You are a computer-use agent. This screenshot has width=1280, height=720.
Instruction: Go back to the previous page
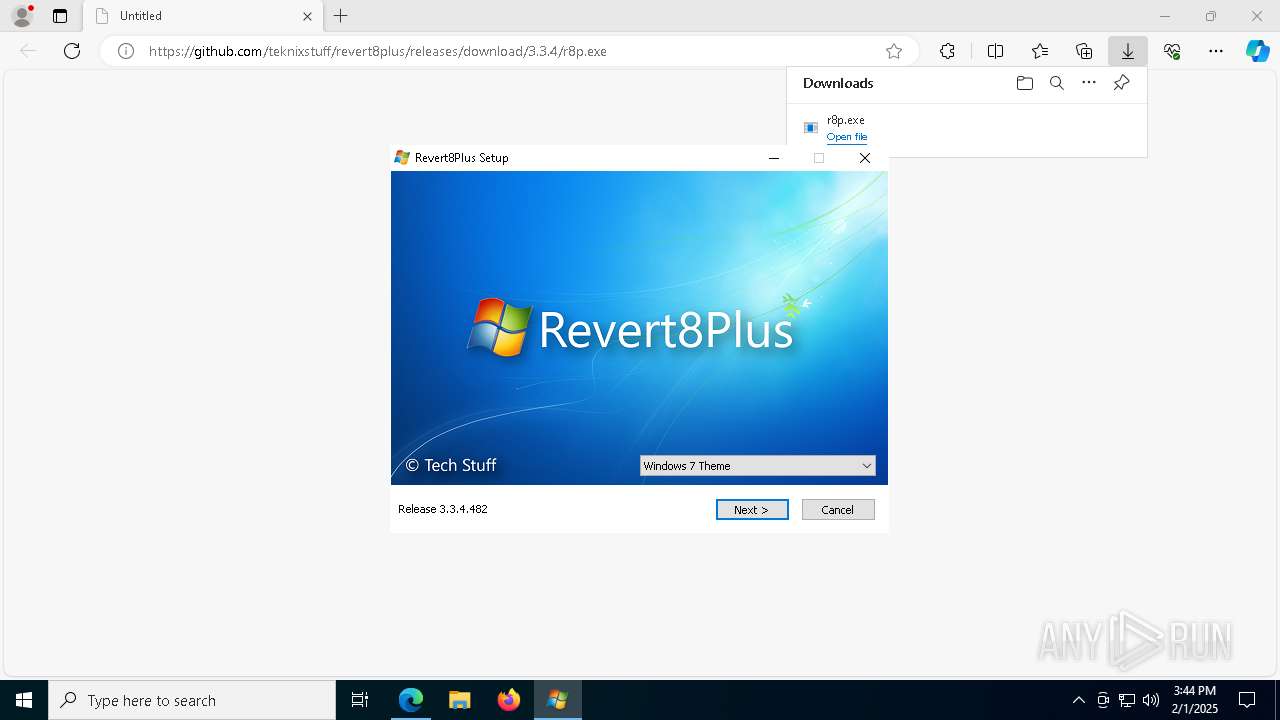28,51
